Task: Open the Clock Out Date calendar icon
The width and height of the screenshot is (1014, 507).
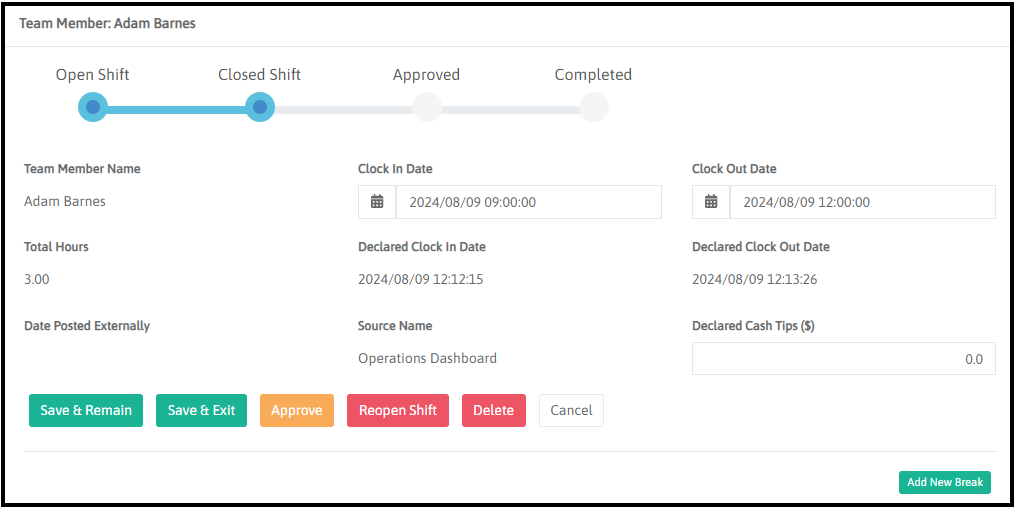Action: click(x=711, y=202)
